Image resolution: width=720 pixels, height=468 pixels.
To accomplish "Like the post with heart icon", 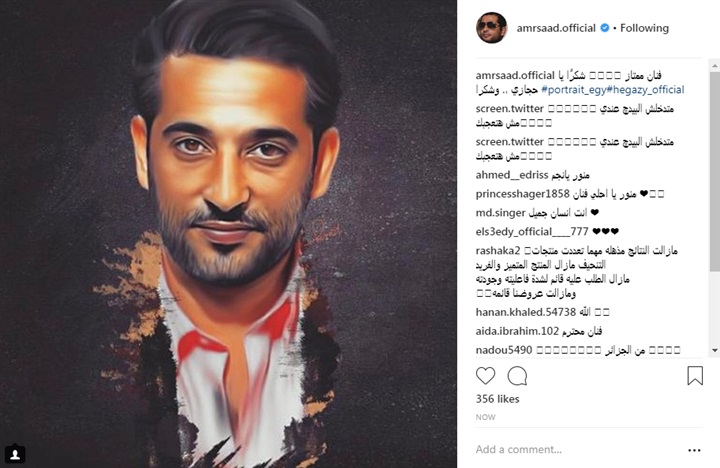I will 485,376.
